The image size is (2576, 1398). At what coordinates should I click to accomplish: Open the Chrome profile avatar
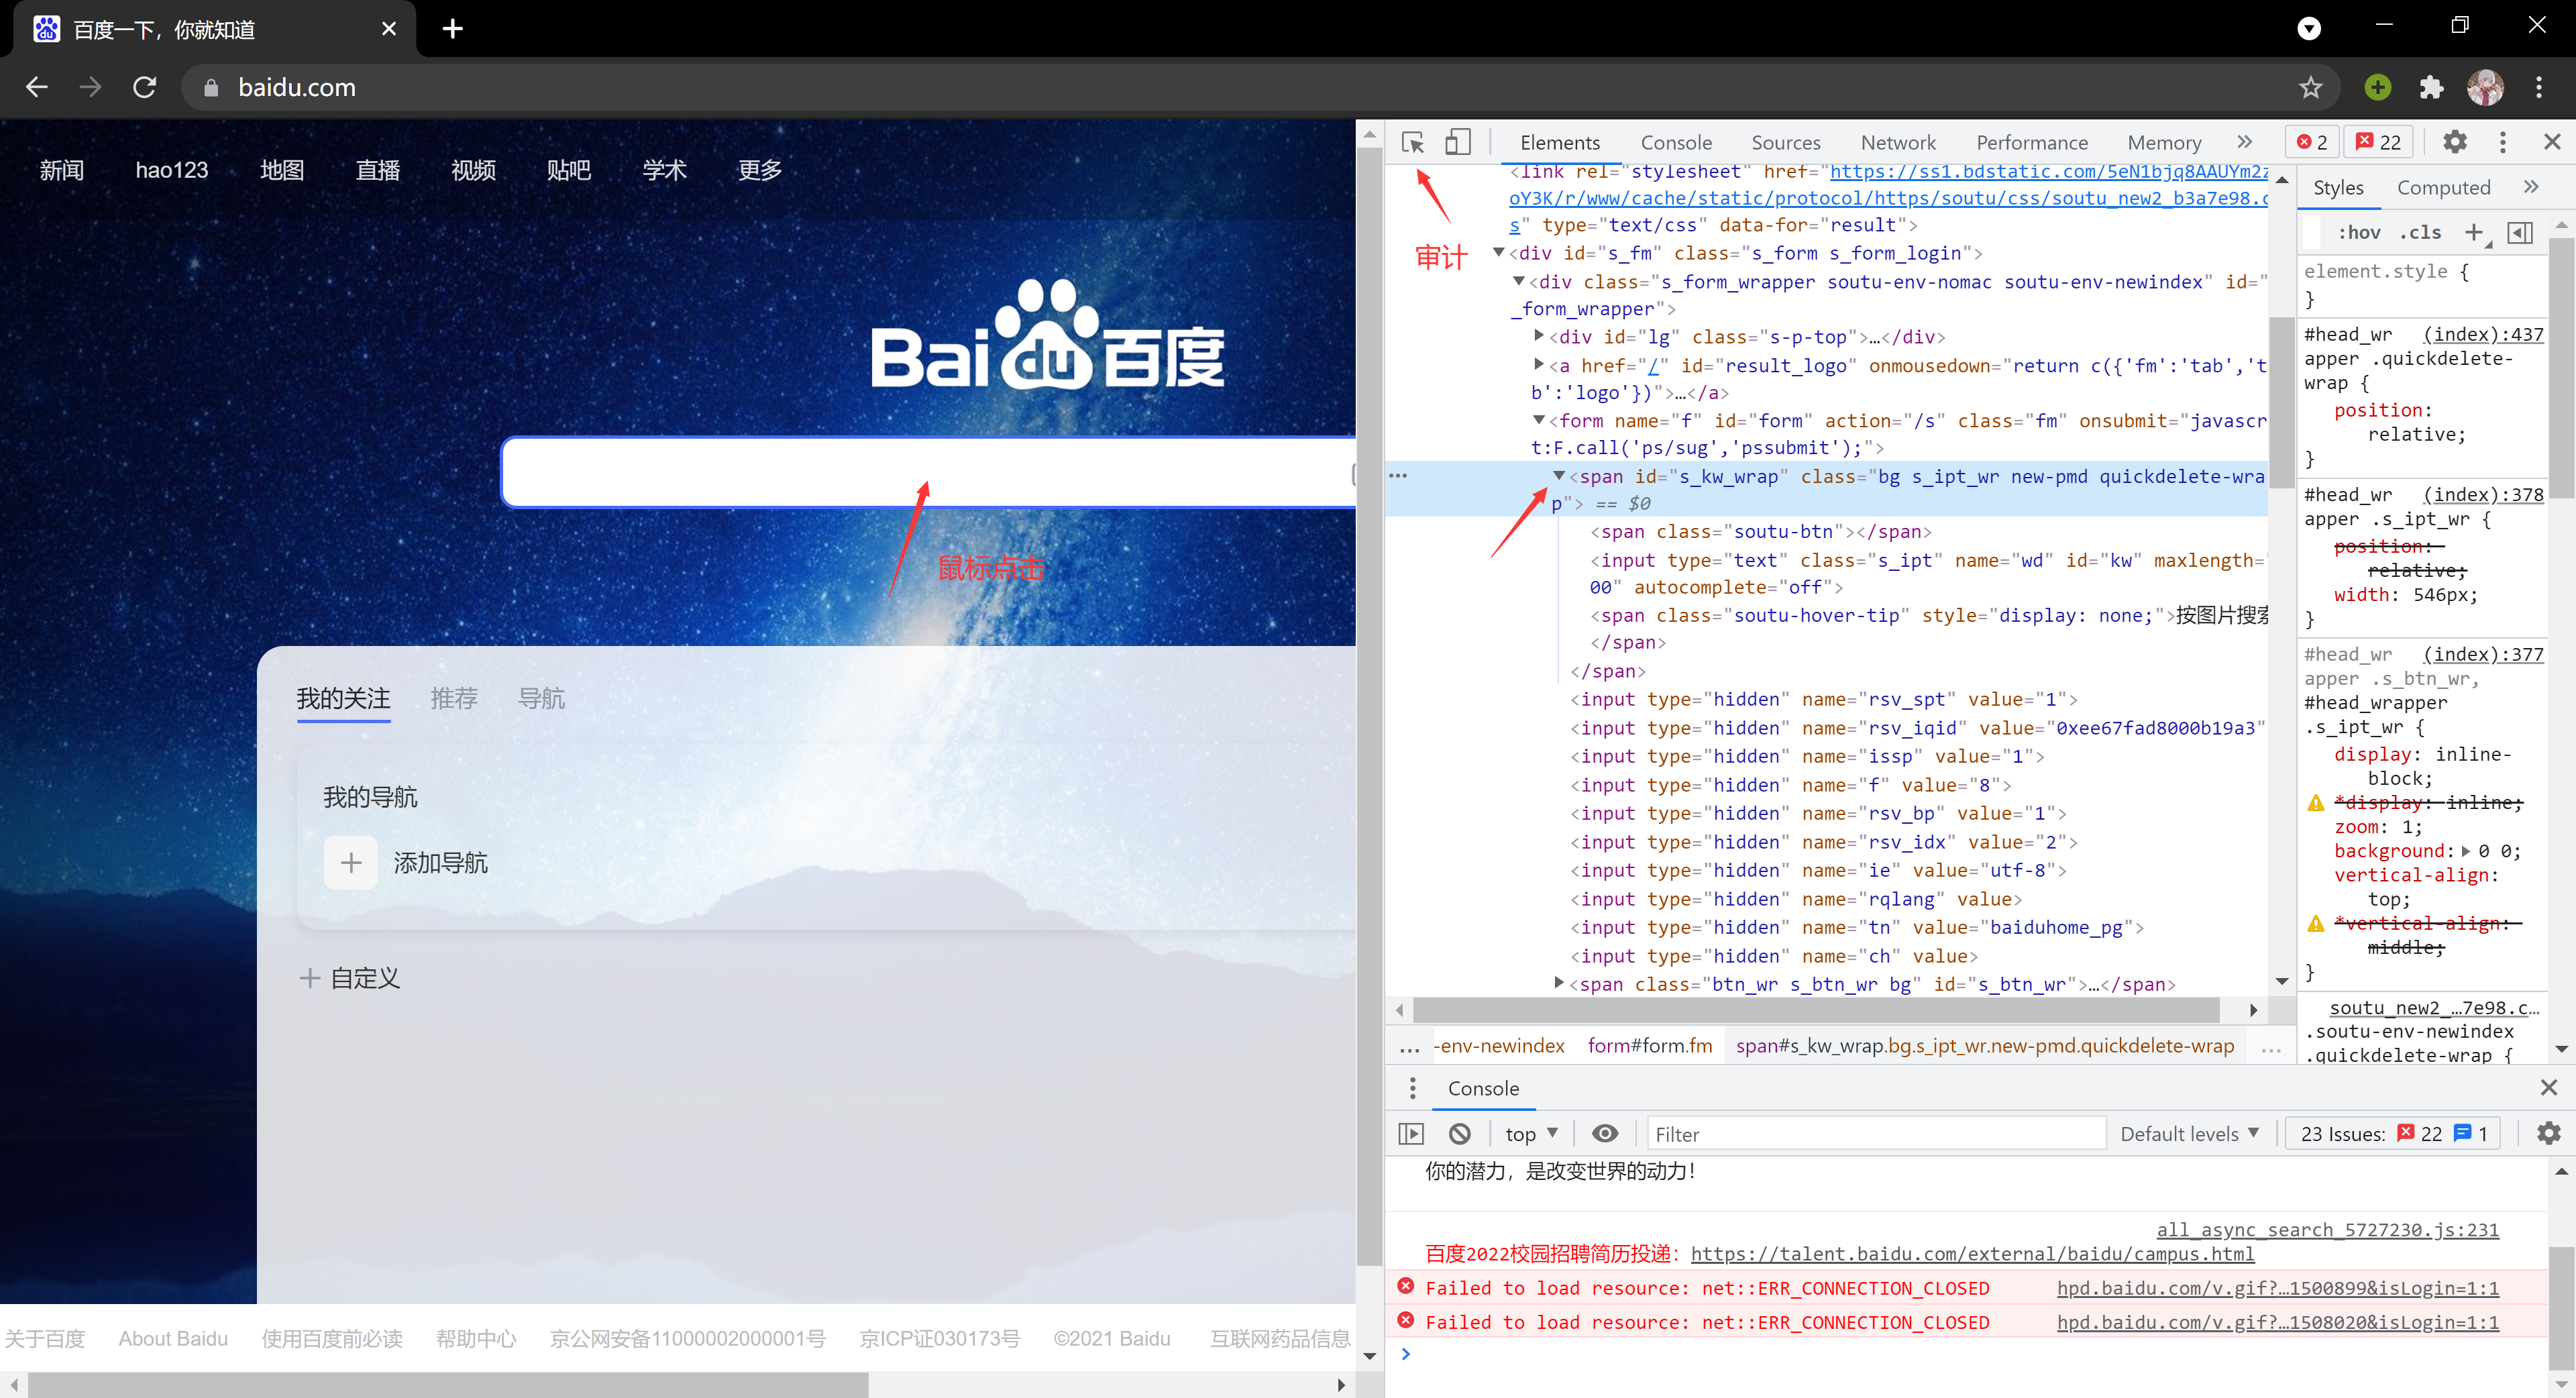click(2486, 87)
